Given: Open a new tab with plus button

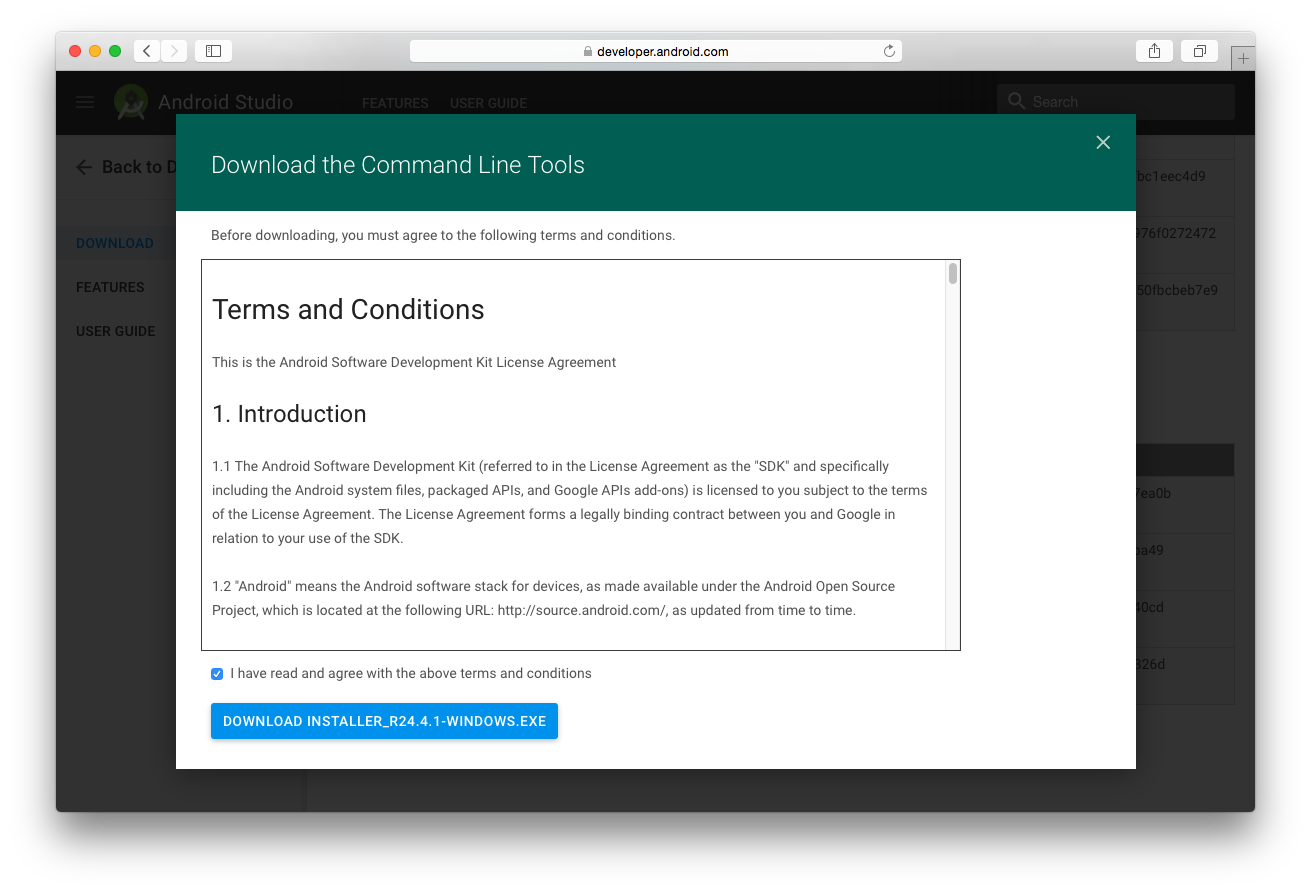Looking at the screenshot, I should 1243,58.
